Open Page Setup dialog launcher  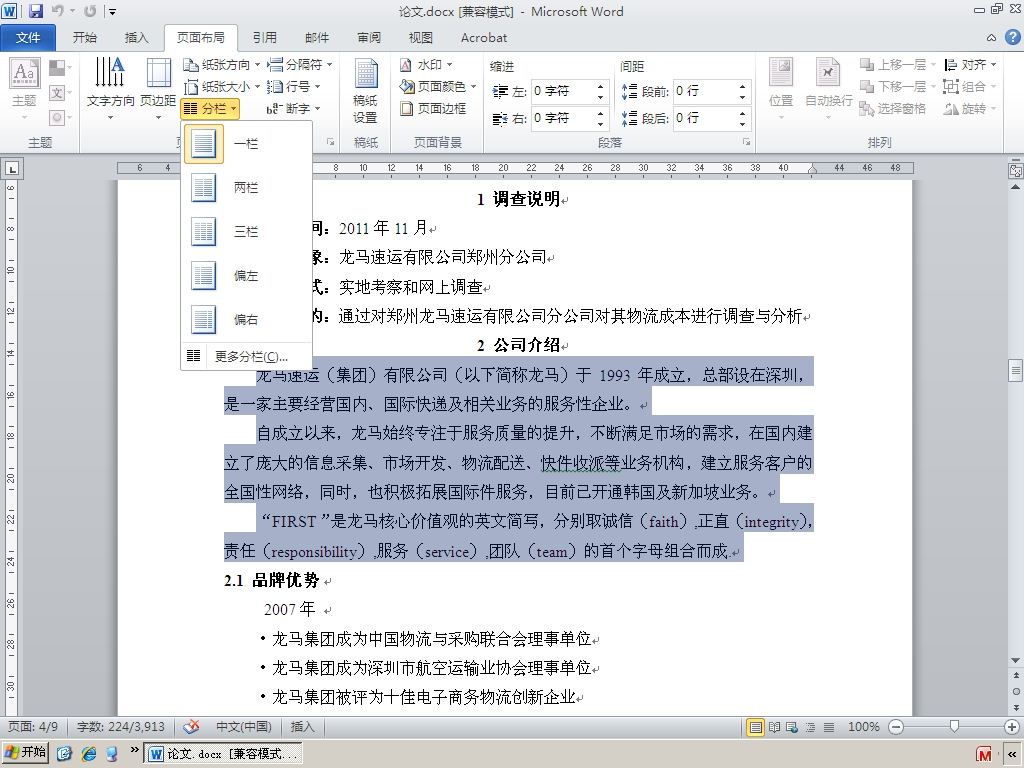pyautogui.click(x=330, y=142)
